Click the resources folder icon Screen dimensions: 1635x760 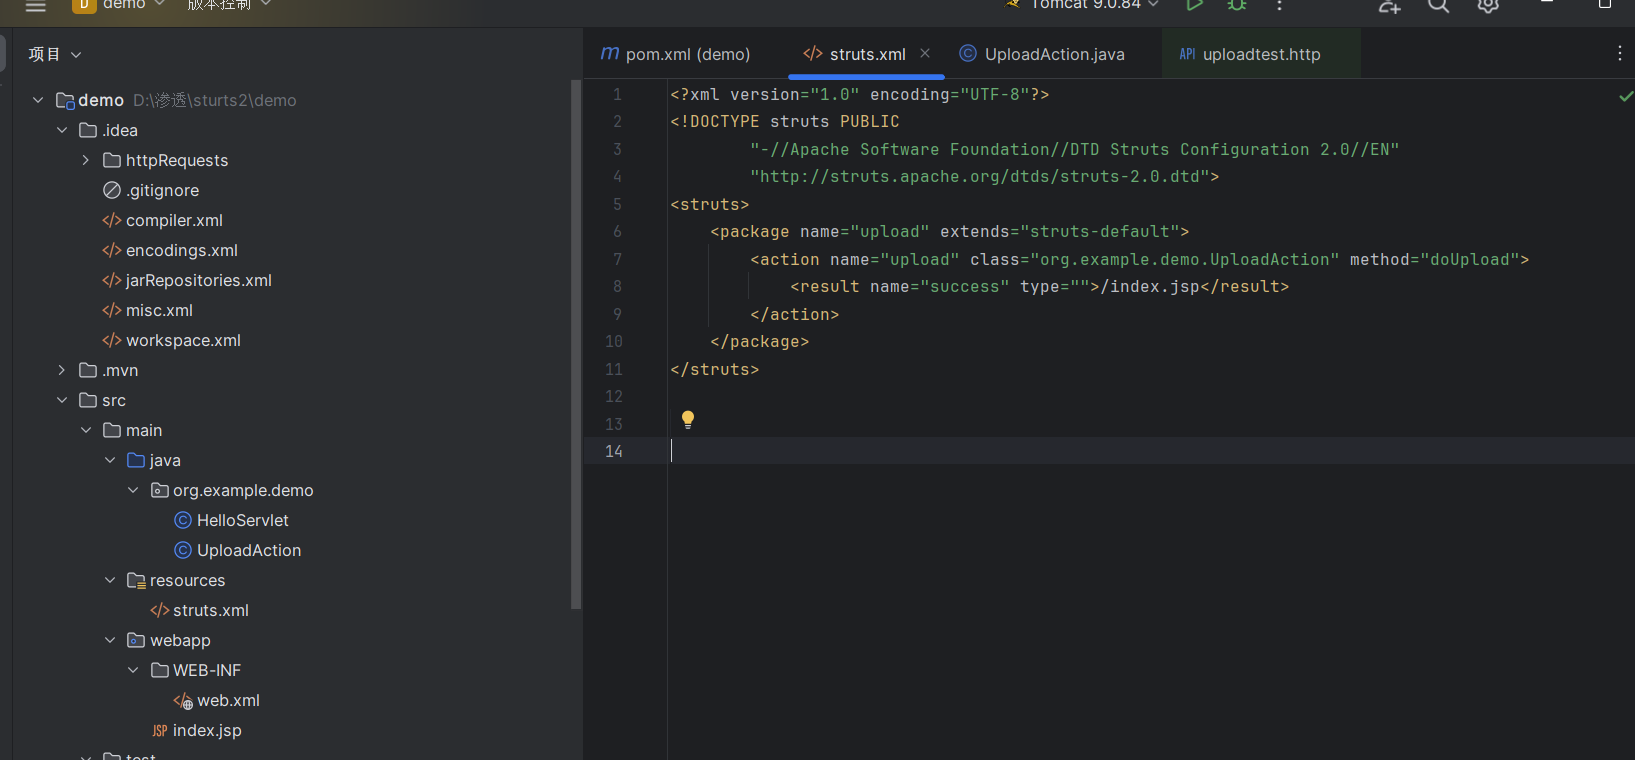136,580
